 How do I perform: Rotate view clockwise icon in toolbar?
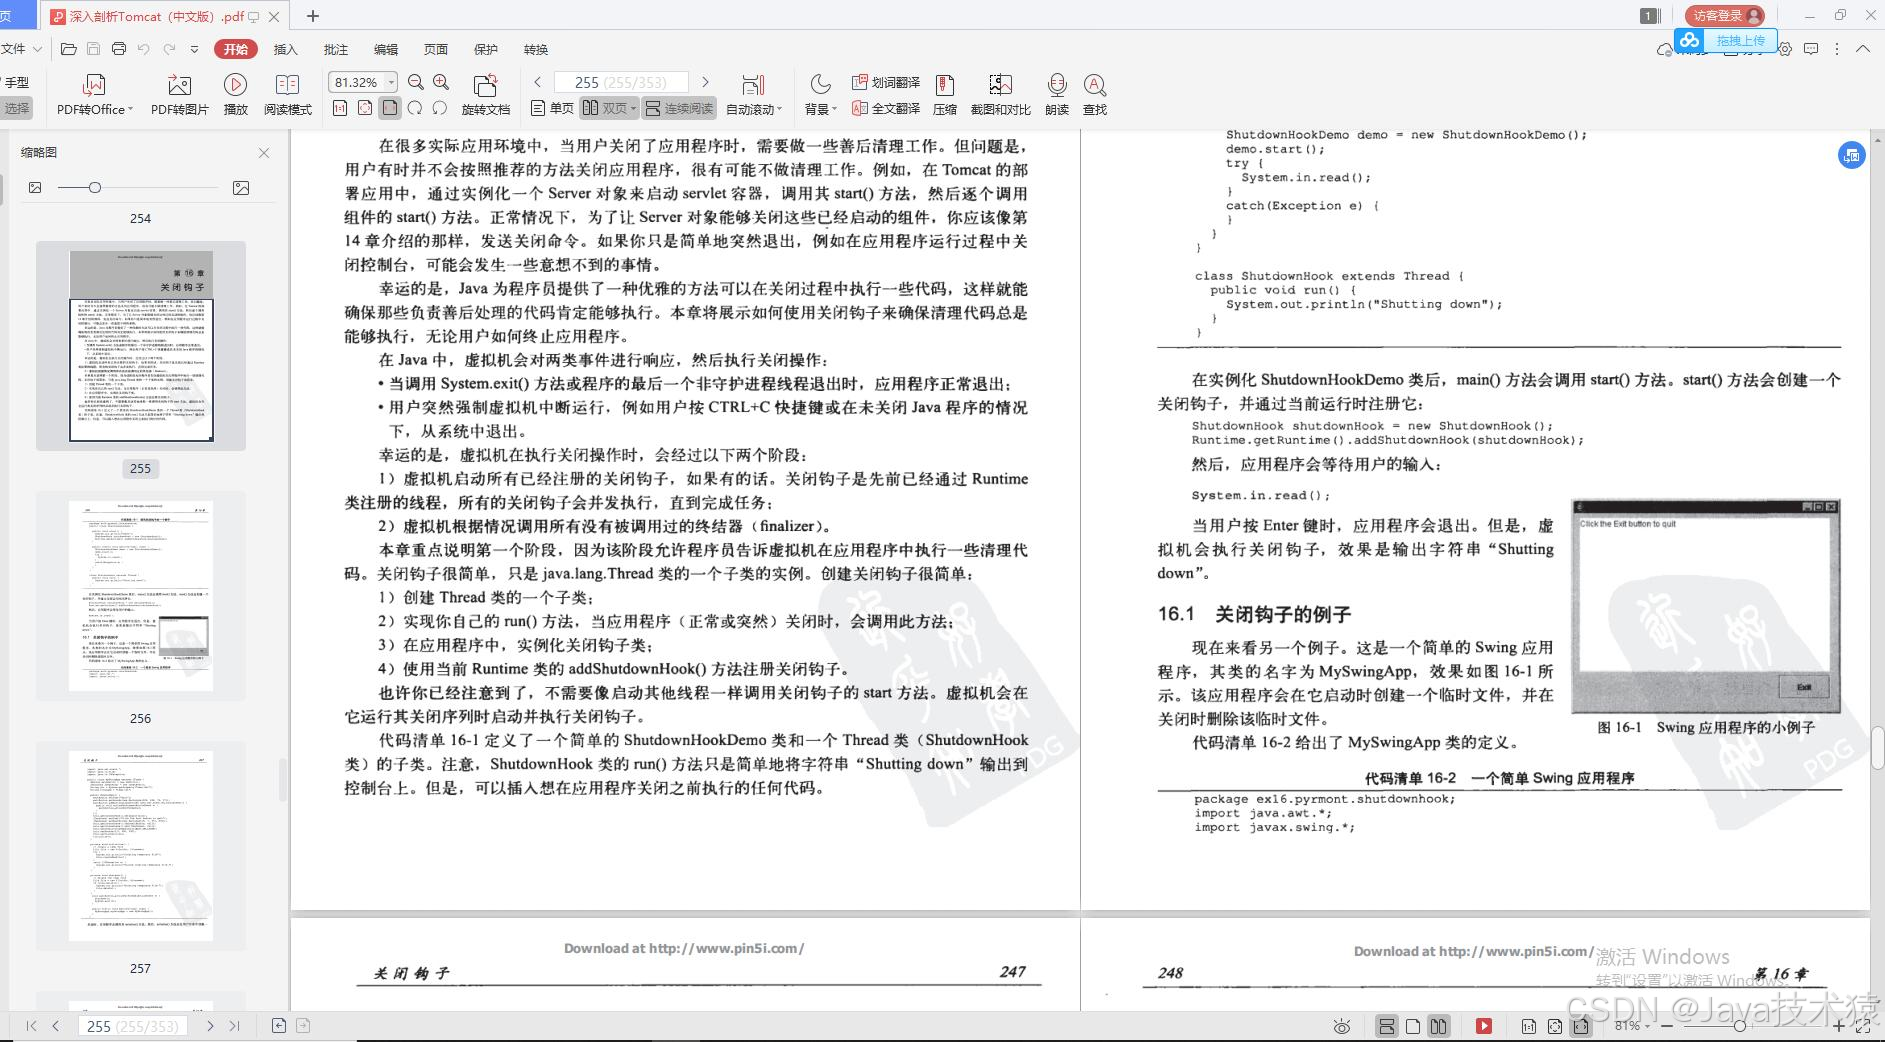tap(415, 108)
